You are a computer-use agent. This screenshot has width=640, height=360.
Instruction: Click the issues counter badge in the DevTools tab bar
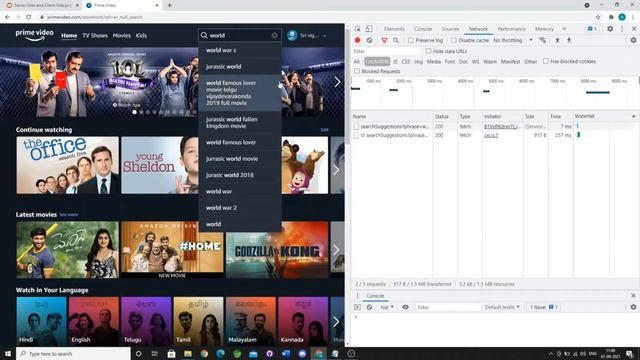pos(592,29)
